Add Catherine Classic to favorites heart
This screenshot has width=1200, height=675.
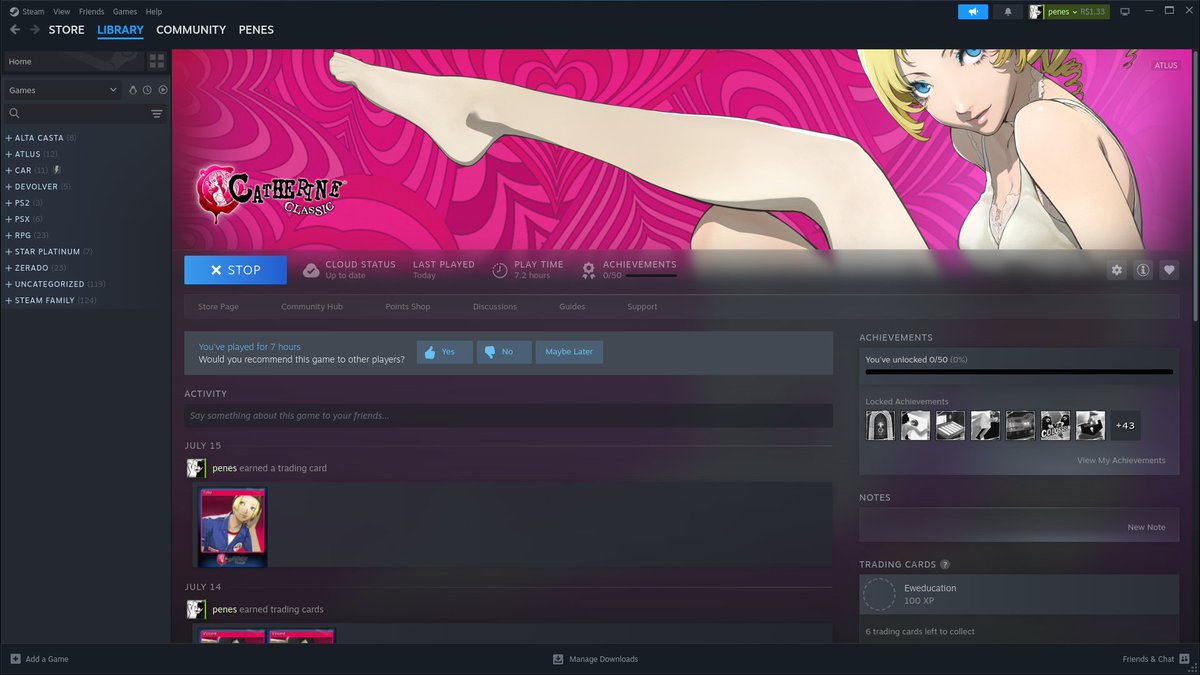click(1169, 270)
